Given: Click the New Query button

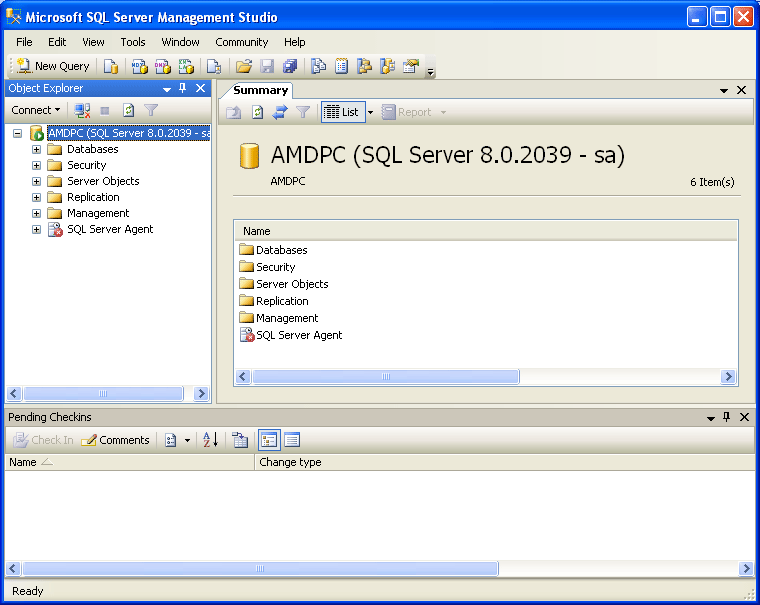Looking at the screenshot, I should click(x=53, y=66).
